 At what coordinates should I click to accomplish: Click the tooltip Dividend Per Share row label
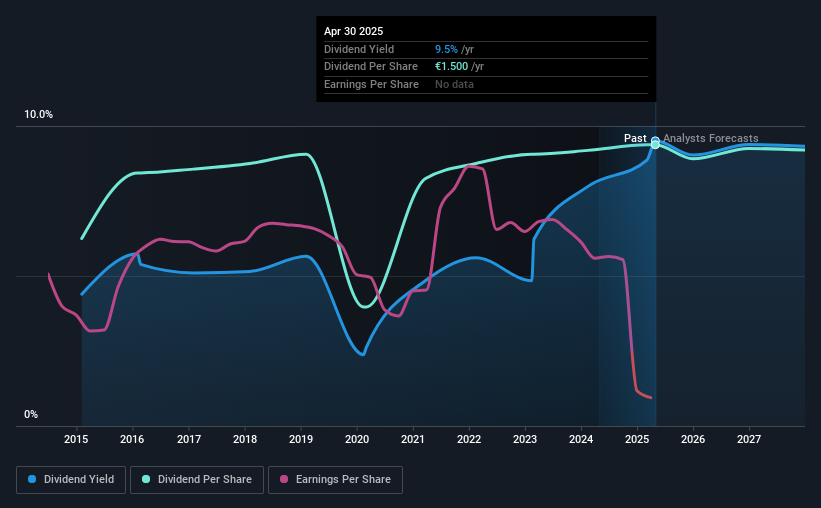click(371, 67)
